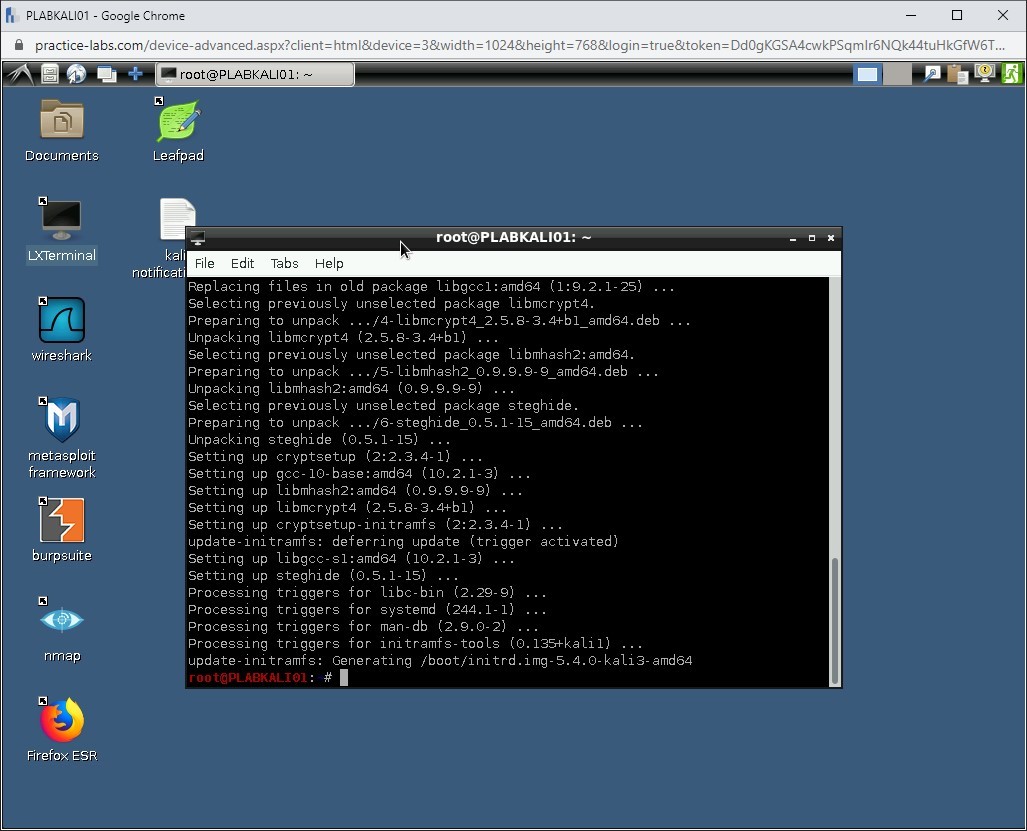1027x831 pixels.
Task: Open the Kali application menu
Action: 20,74
